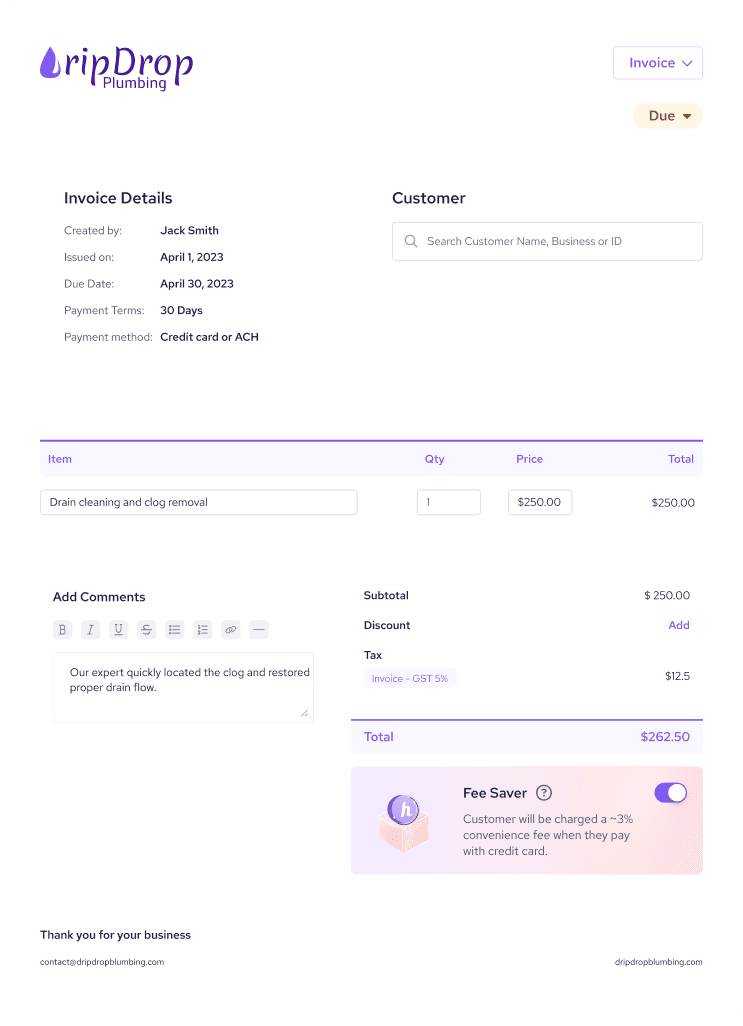This screenshot has width=743, height=1026.
Task: Click the Fee Saver help icon
Action: [544, 793]
